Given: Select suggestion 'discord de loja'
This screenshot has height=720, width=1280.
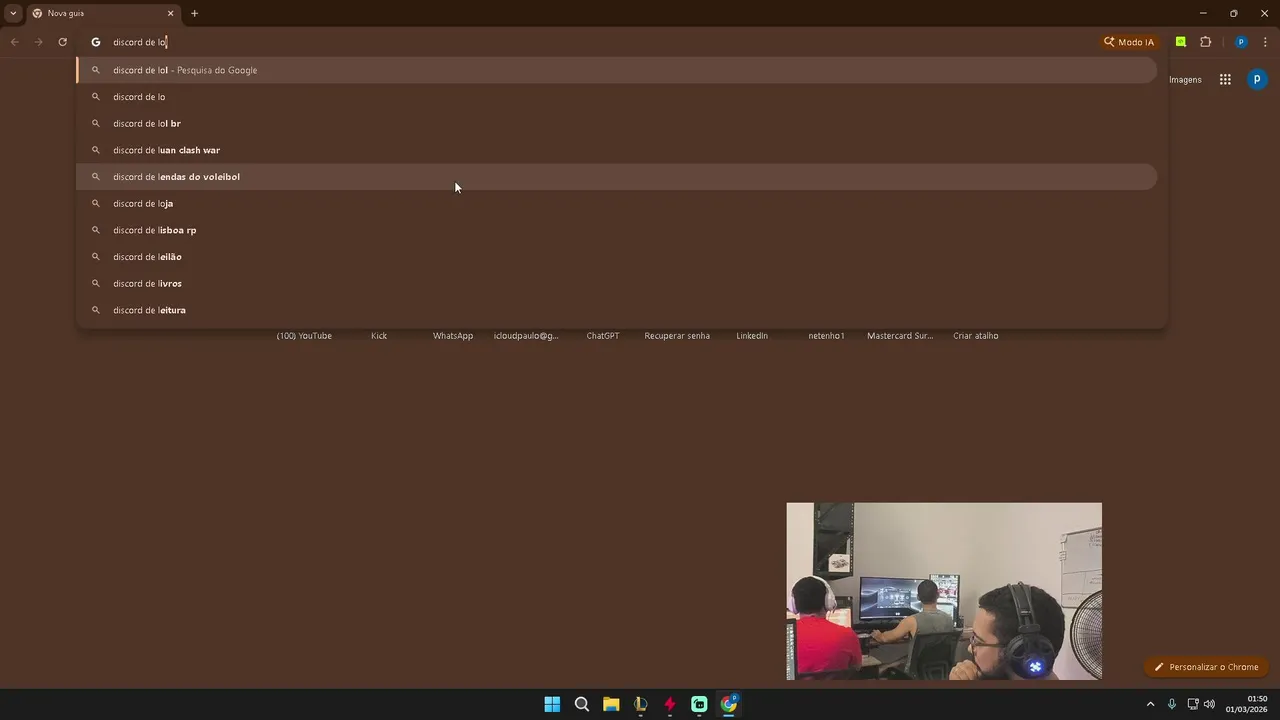Looking at the screenshot, I should (x=617, y=203).
